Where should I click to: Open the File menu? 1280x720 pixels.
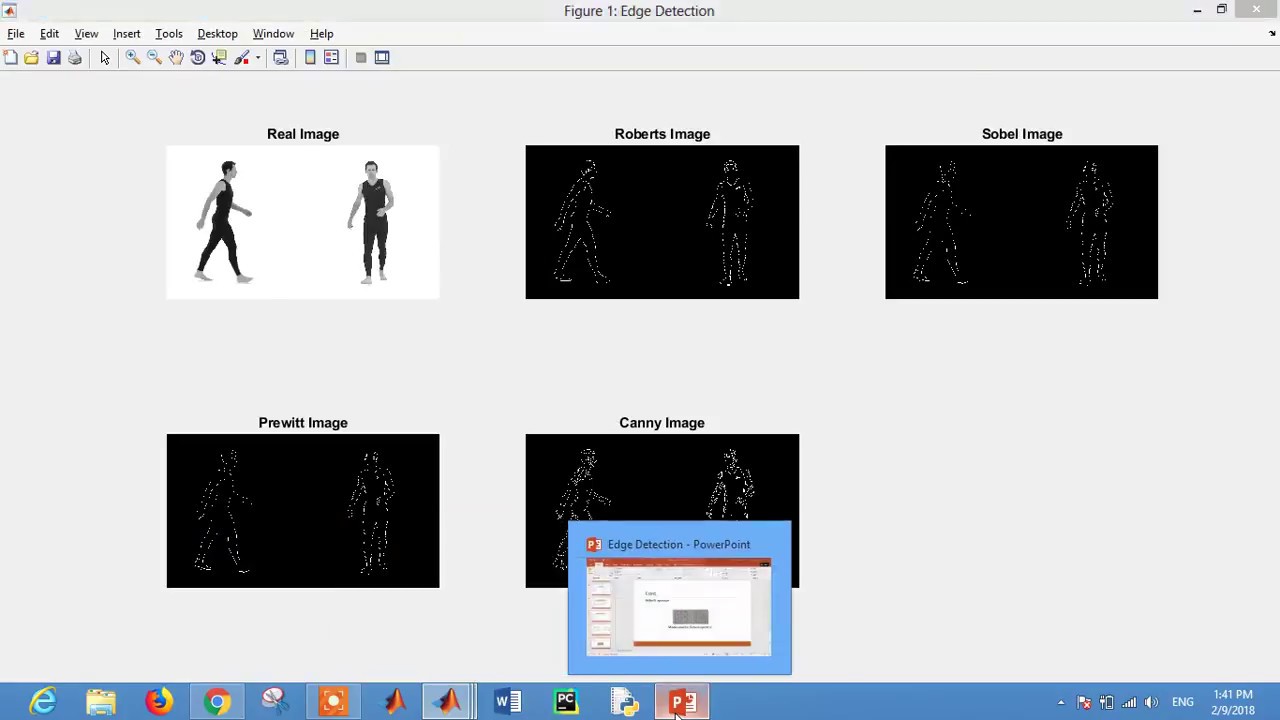pos(16,34)
